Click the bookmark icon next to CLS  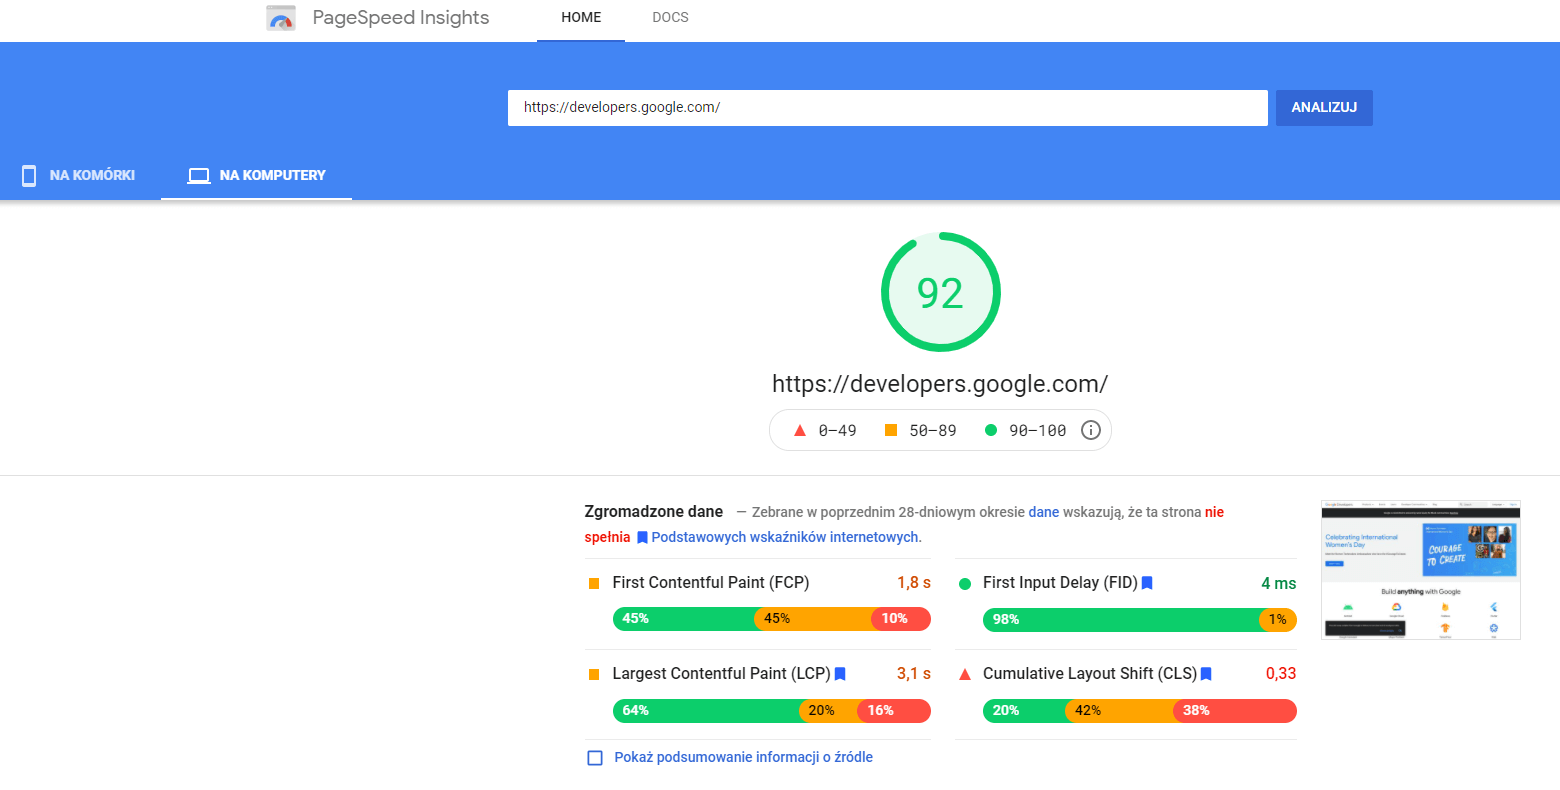click(1206, 674)
